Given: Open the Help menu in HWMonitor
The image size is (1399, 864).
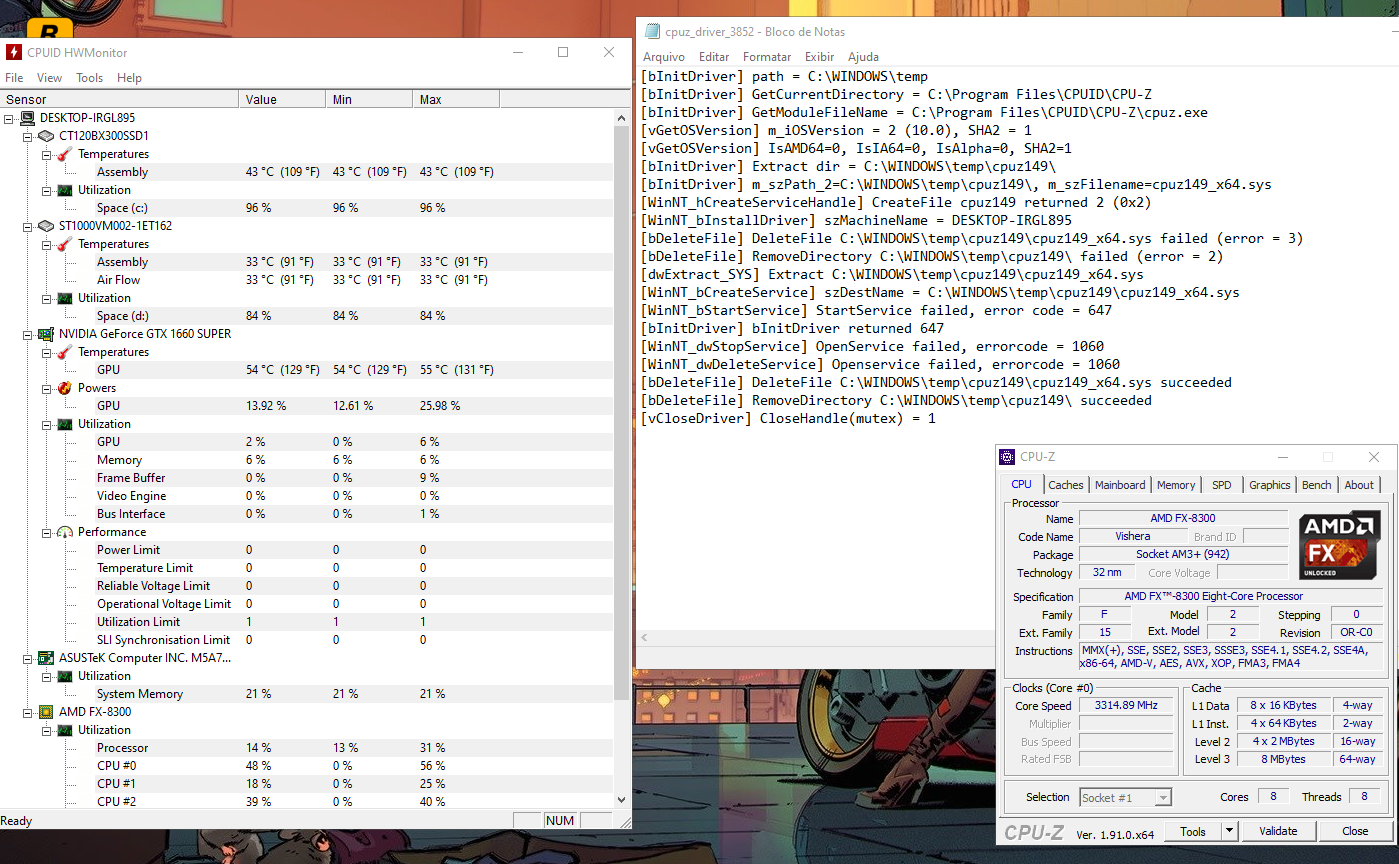Looking at the screenshot, I should [129, 78].
